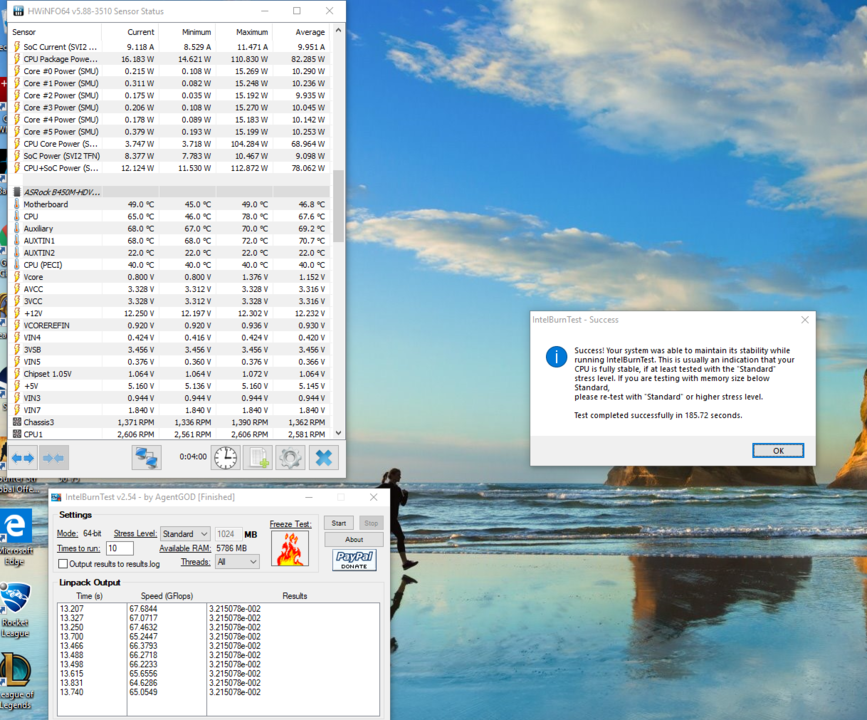Screen dimensions: 867x720
Task: Click the HWiNFO scrollbar down arrow
Action: pos(338,433)
